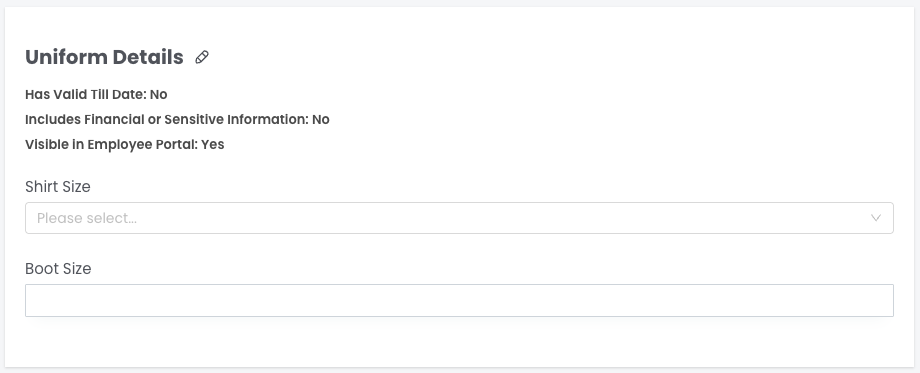Click the Shirt Size field label
Screen dimensions: 920x373
(58, 186)
